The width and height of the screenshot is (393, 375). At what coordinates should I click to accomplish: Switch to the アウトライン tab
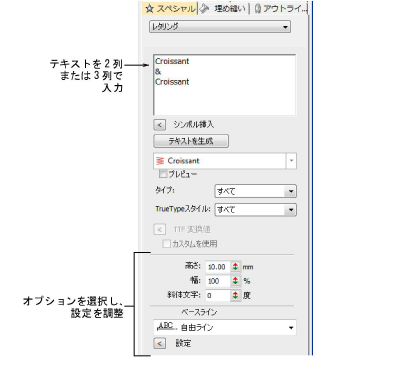click(x=280, y=9)
